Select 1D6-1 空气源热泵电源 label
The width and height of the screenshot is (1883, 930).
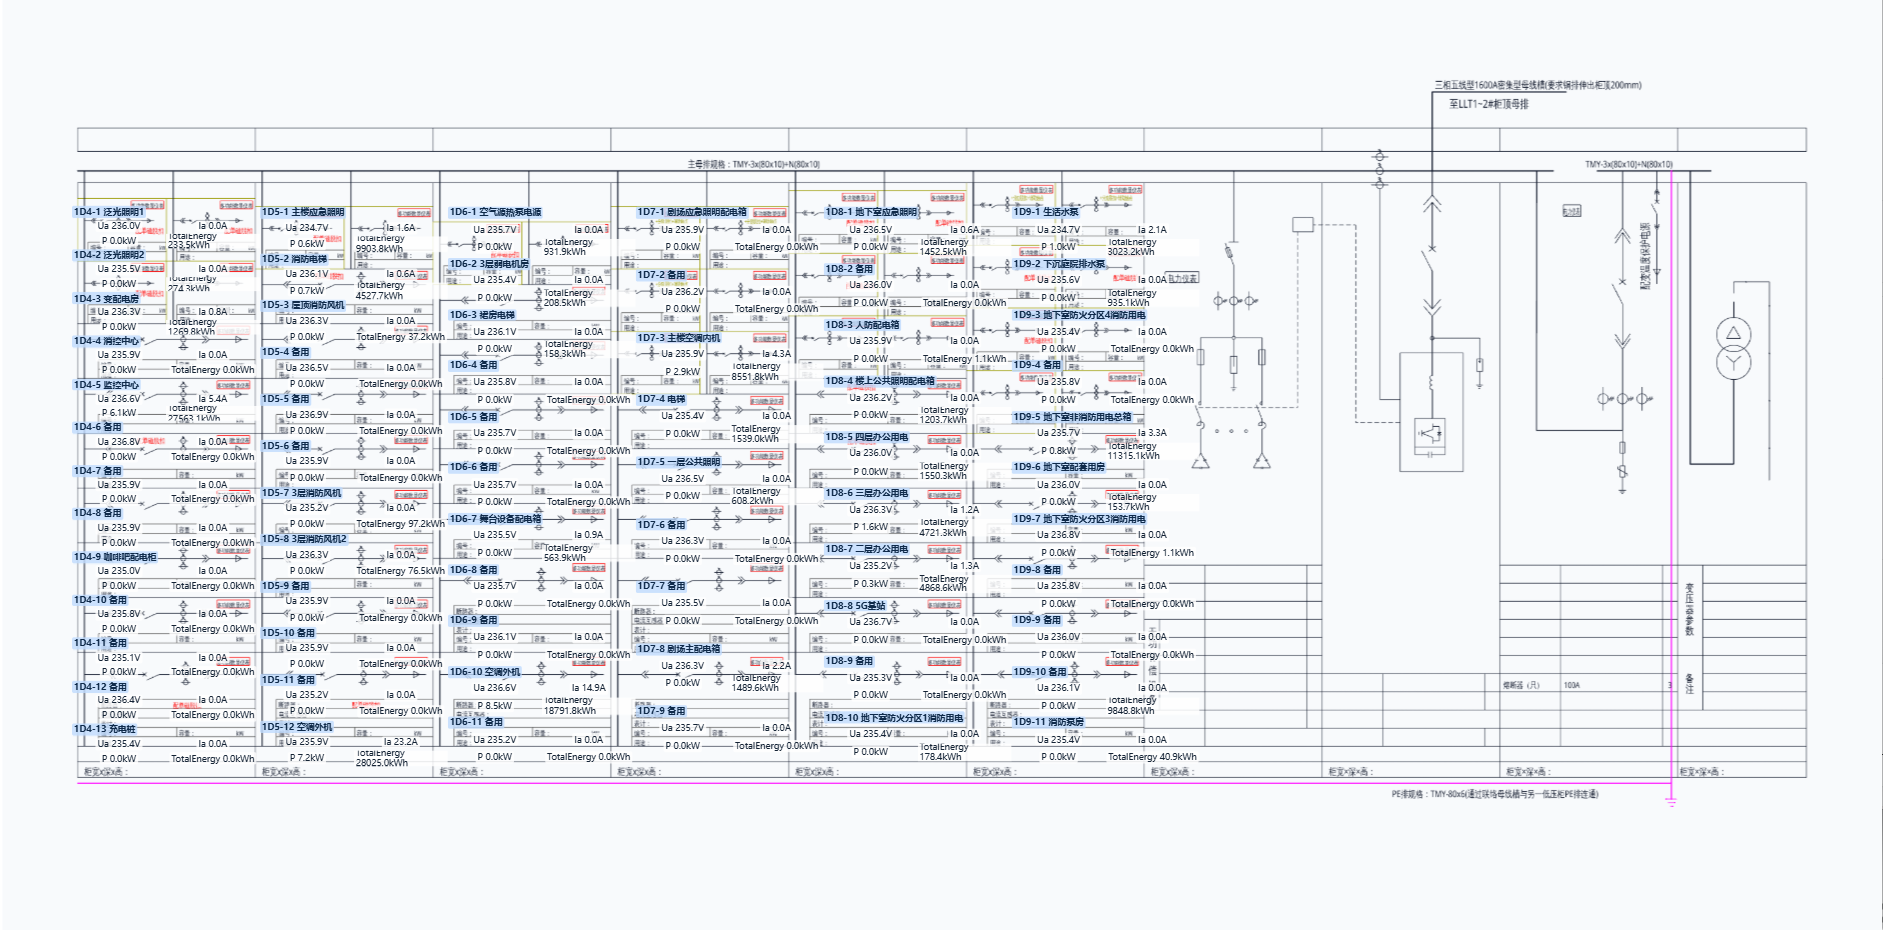coord(495,212)
